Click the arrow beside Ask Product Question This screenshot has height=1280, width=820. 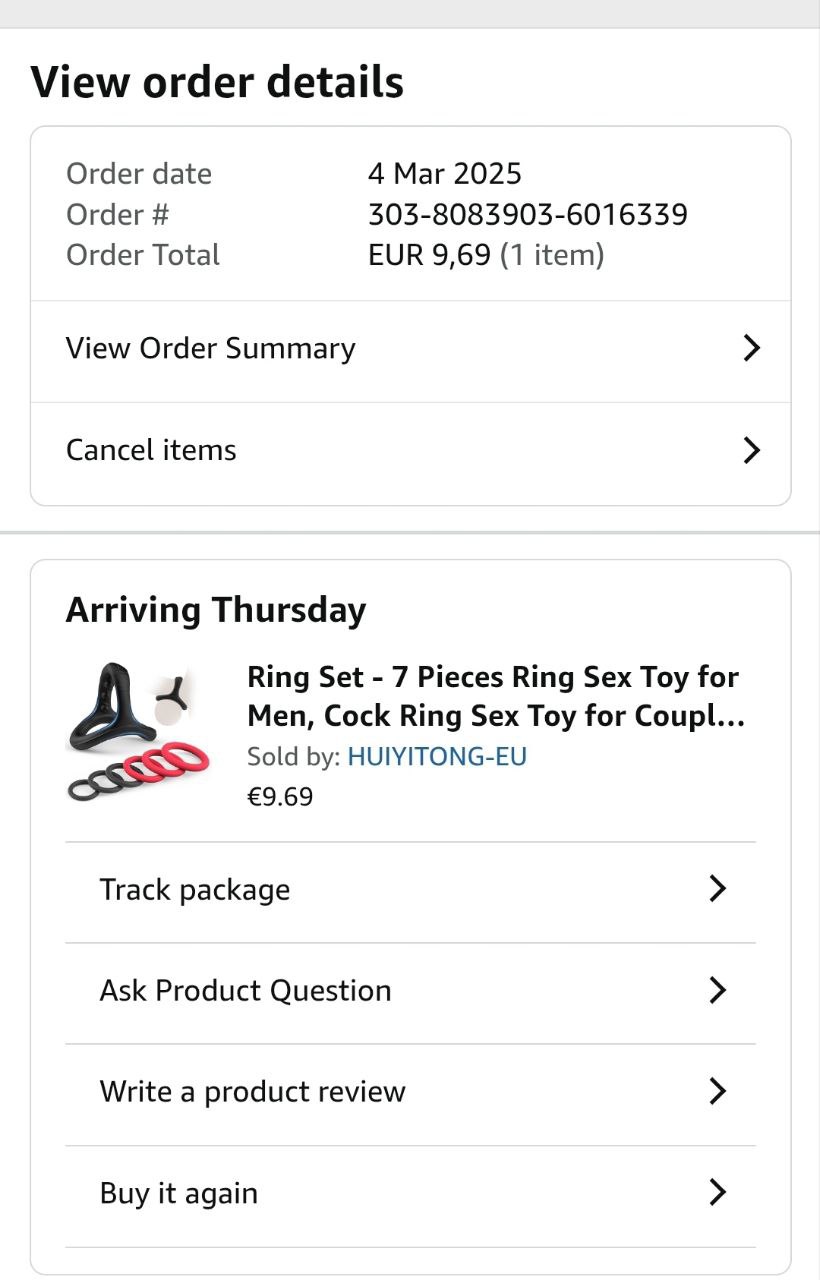click(x=717, y=990)
